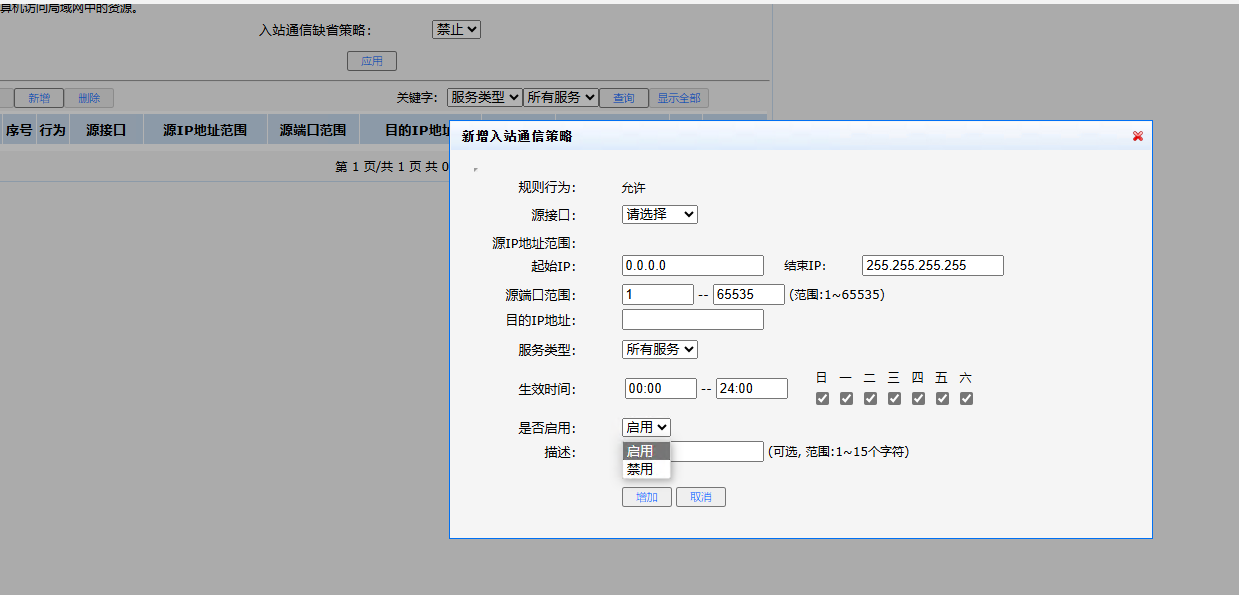
Task: Toggle the 二 (Tuesday) checkbox
Action: point(870,398)
